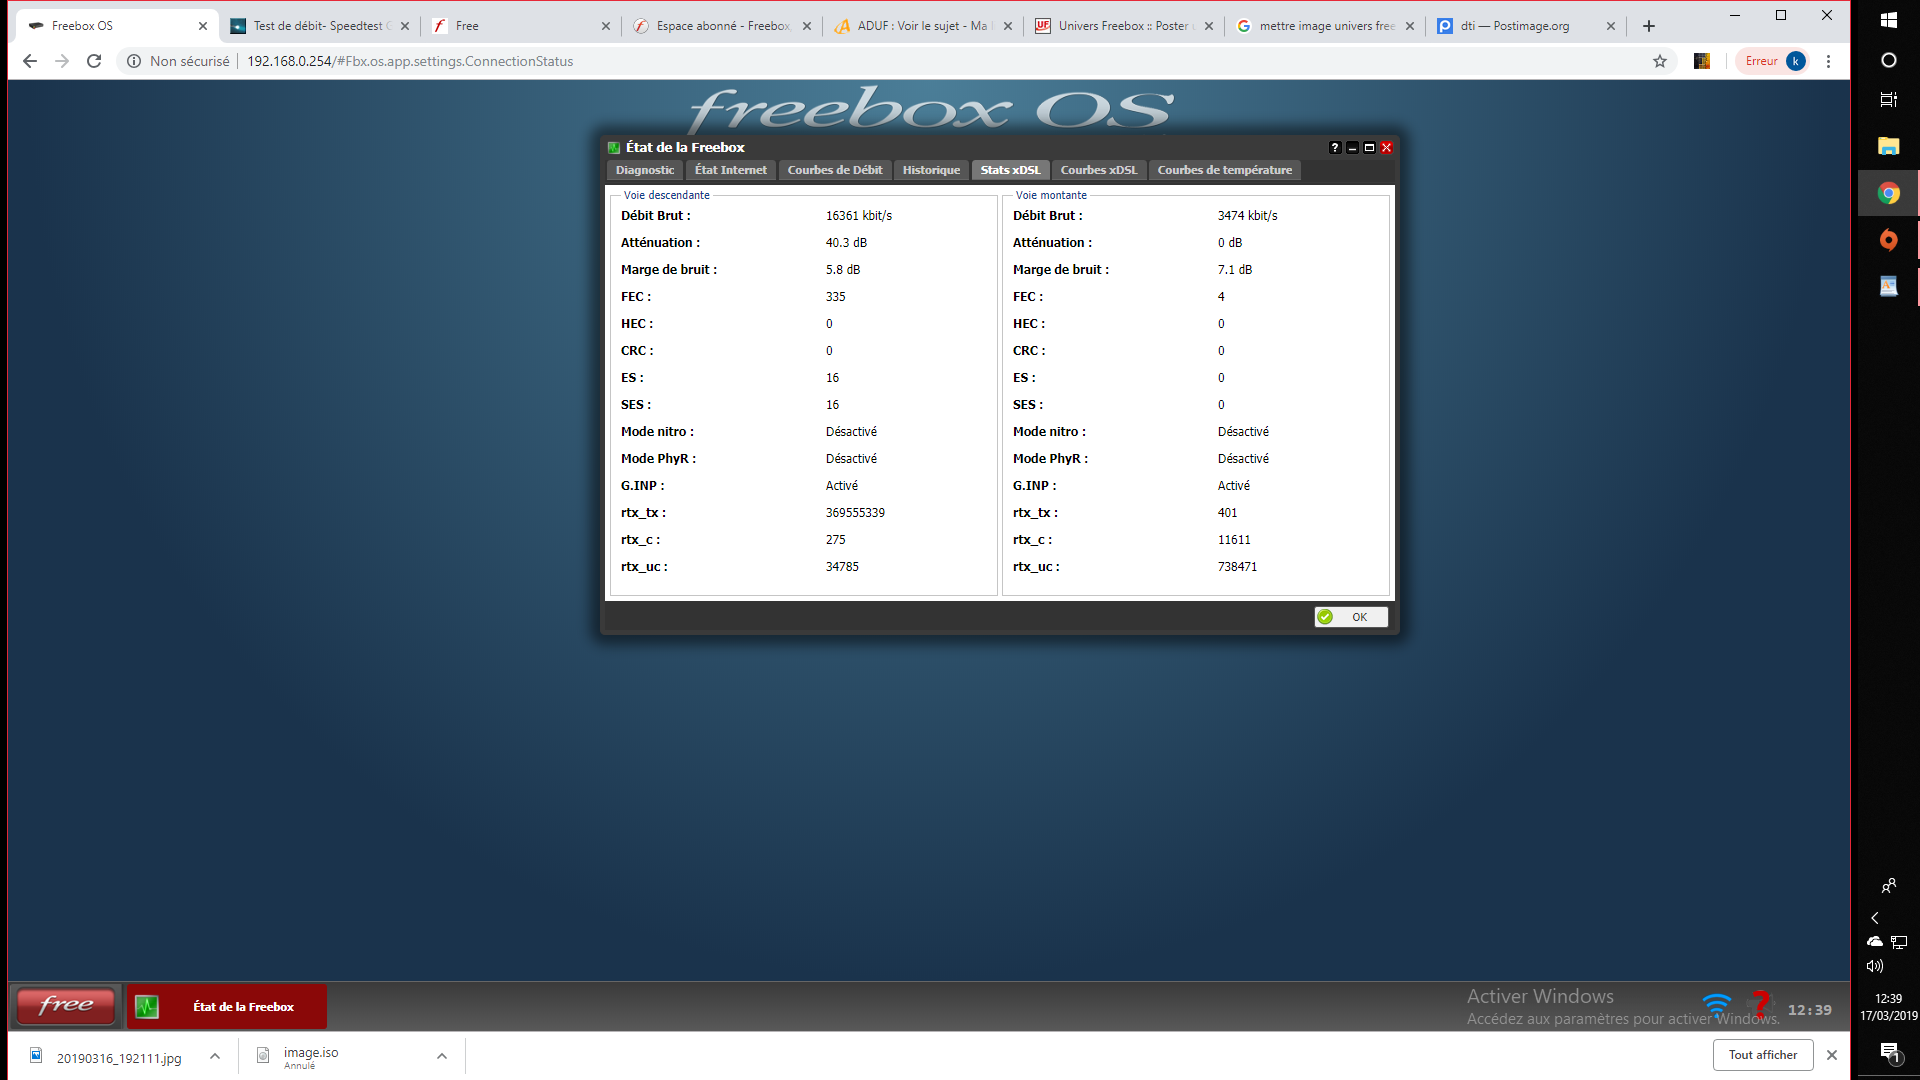The image size is (1920, 1080).
Task: Switch to the État Internet tab
Action: point(730,170)
